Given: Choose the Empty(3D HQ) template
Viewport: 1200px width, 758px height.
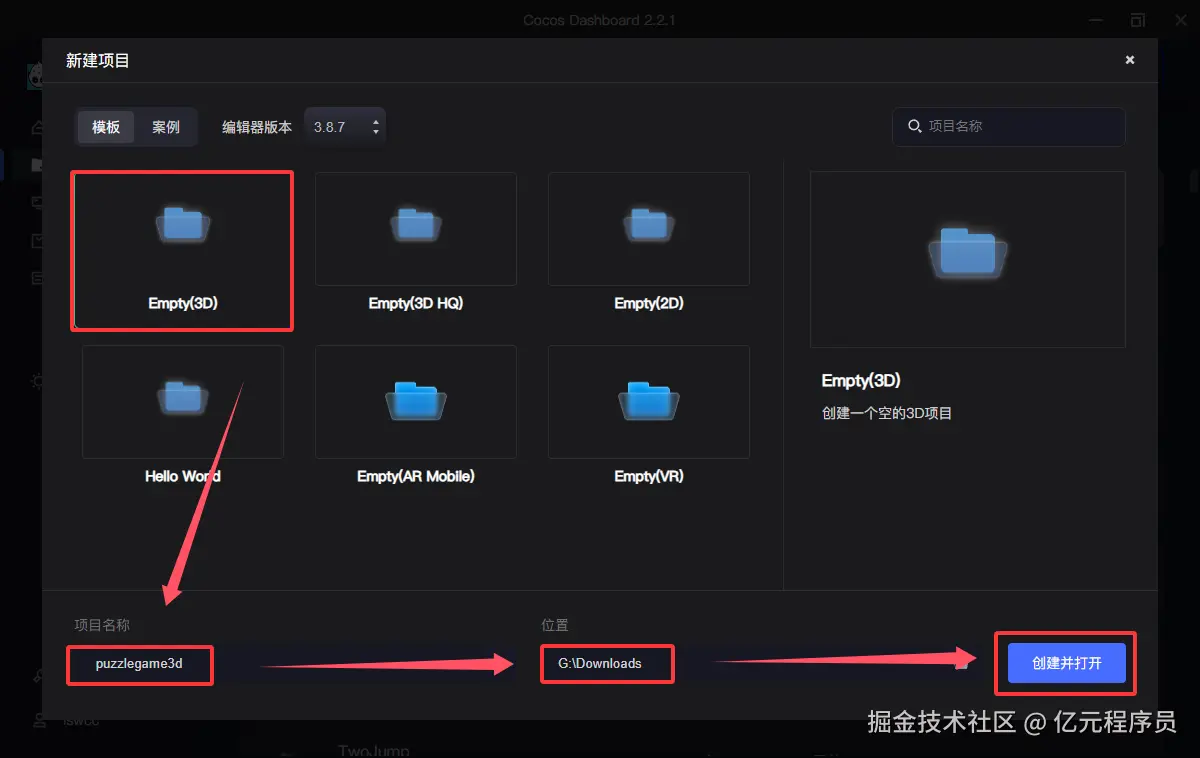Looking at the screenshot, I should 416,243.
